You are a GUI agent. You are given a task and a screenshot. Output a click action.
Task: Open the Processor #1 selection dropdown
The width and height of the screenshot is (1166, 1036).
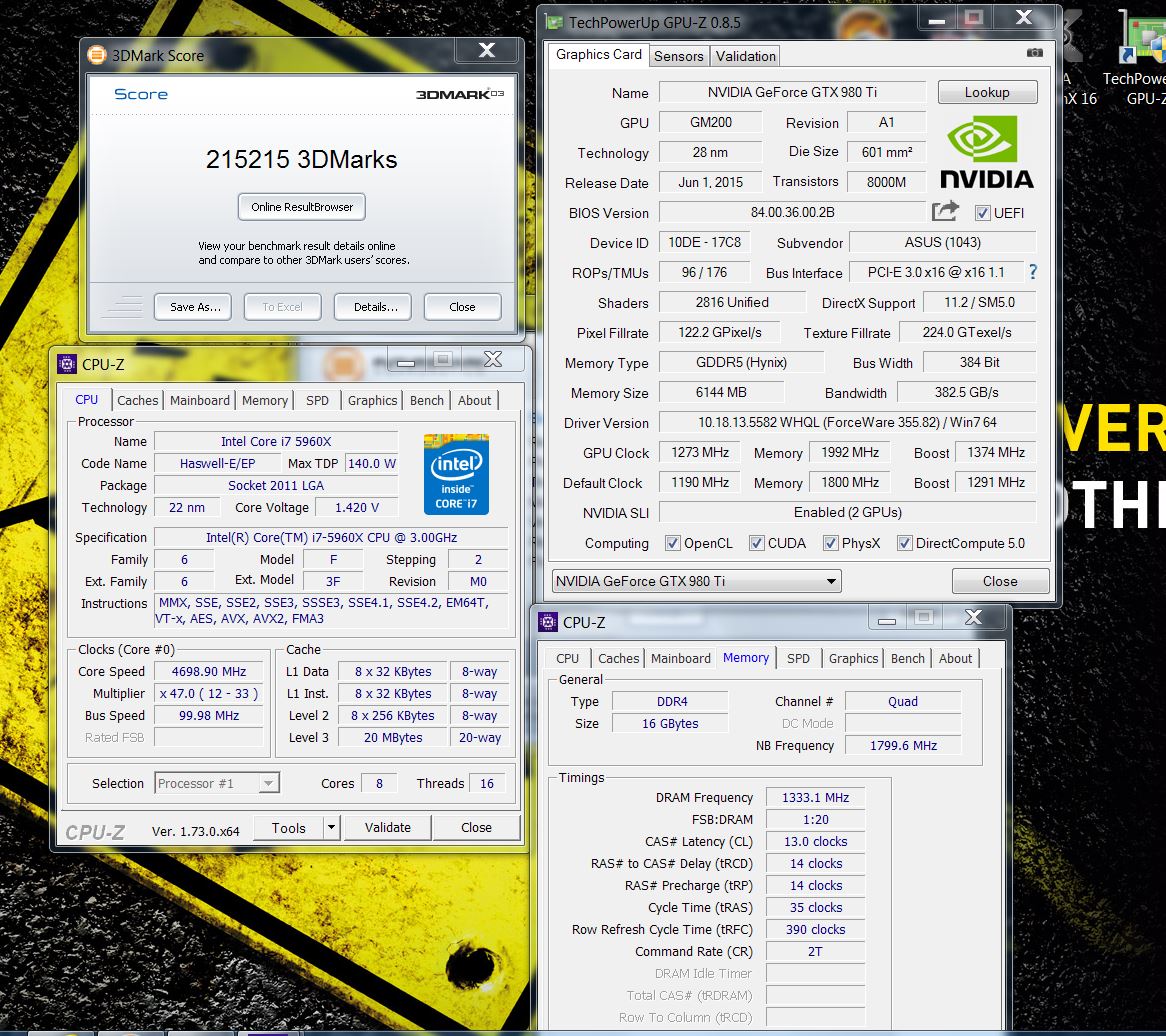pyautogui.click(x=217, y=783)
